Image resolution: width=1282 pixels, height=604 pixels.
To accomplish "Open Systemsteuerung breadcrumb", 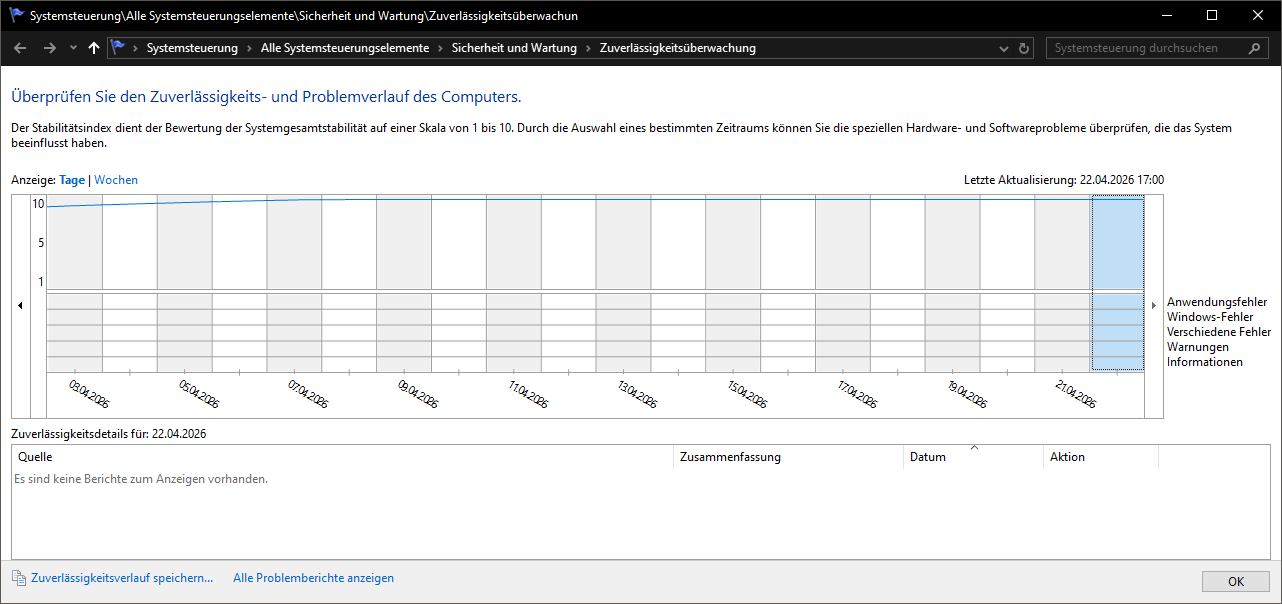I will tap(192, 48).
